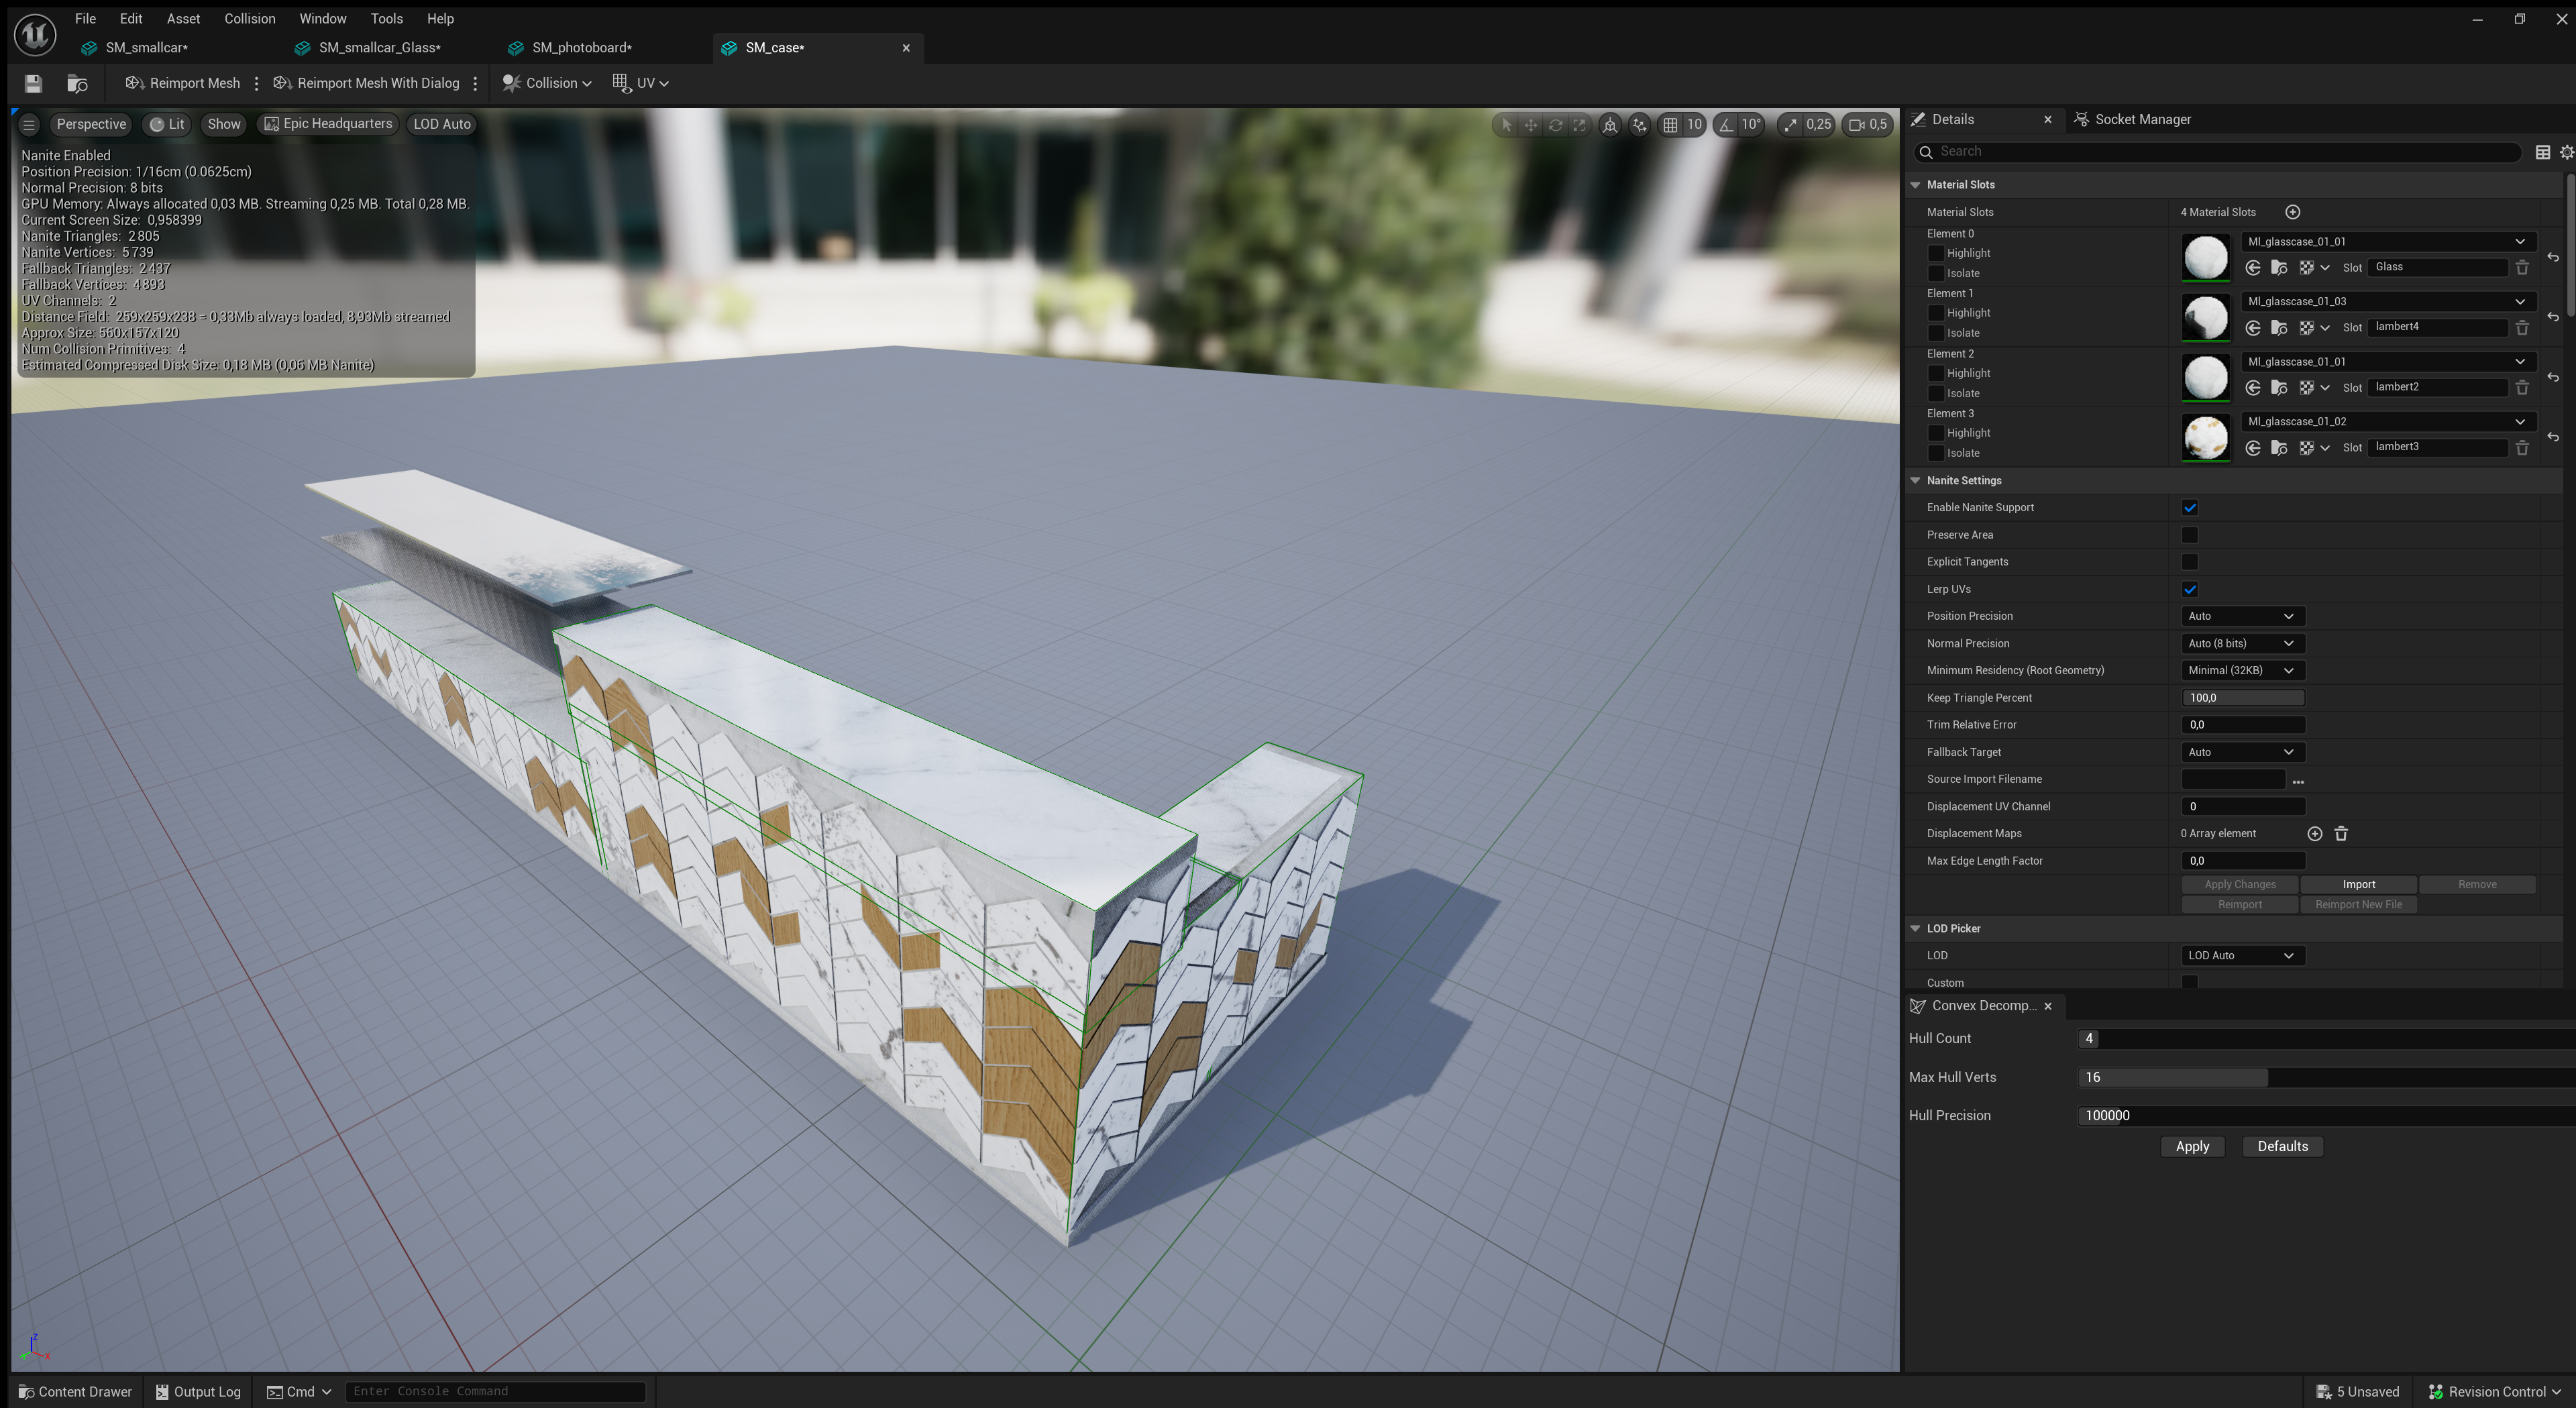Click the Import button under Nanite Settings
This screenshot has width=2576, height=1408.
[x=2358, y=884]
